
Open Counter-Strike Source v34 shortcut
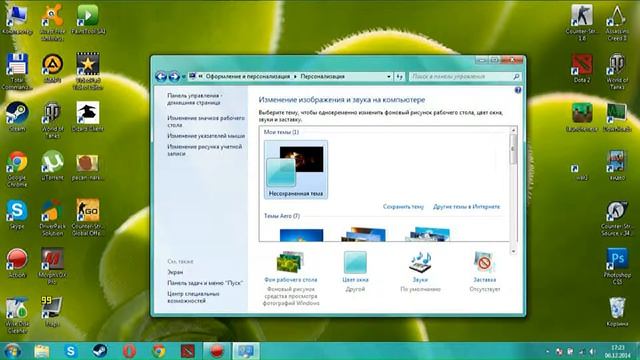click(617, 218)
